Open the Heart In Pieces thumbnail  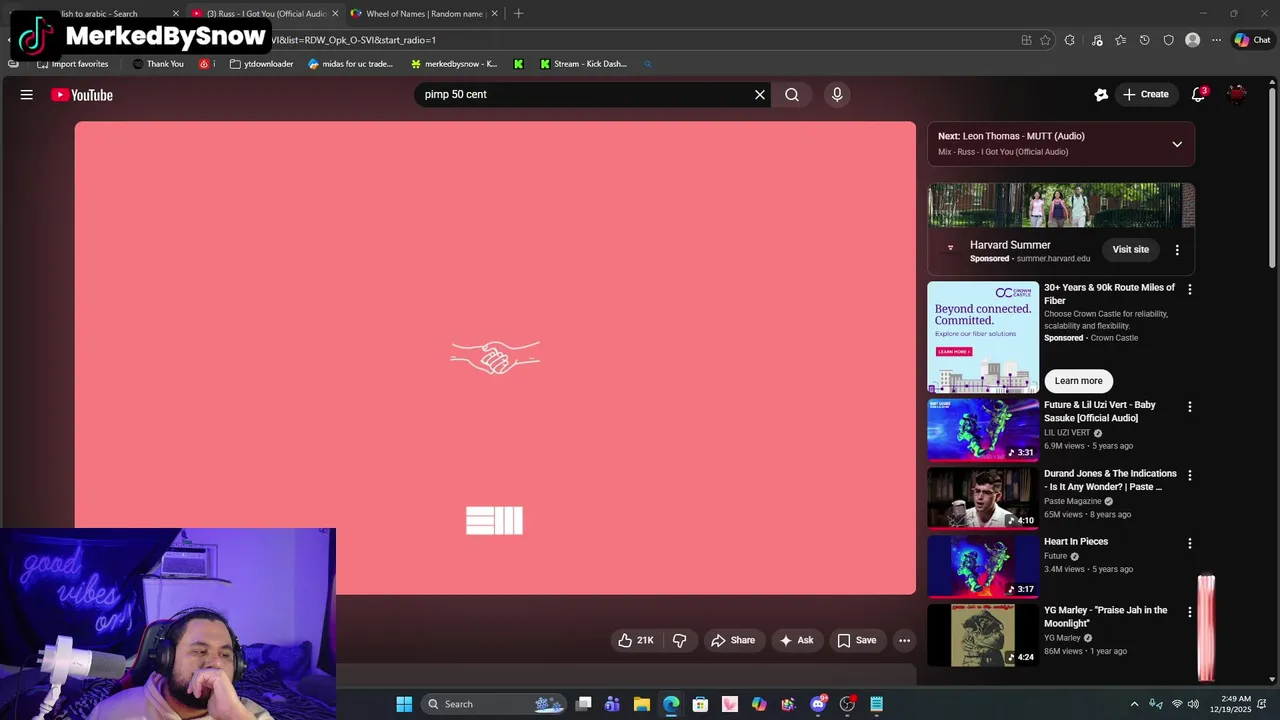pos(983,566)
